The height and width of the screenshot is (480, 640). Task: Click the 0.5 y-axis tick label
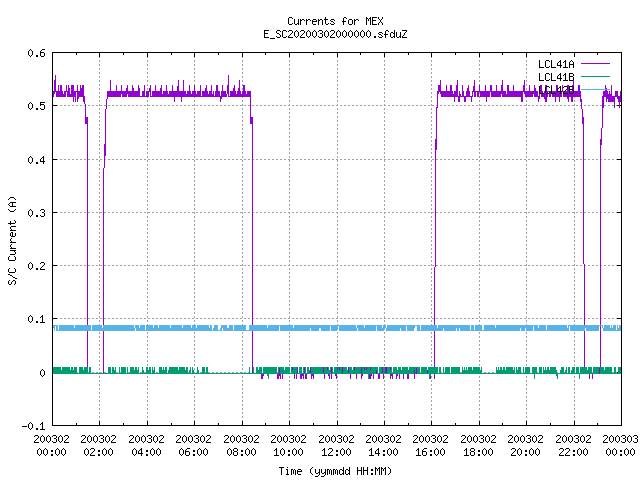36,107
